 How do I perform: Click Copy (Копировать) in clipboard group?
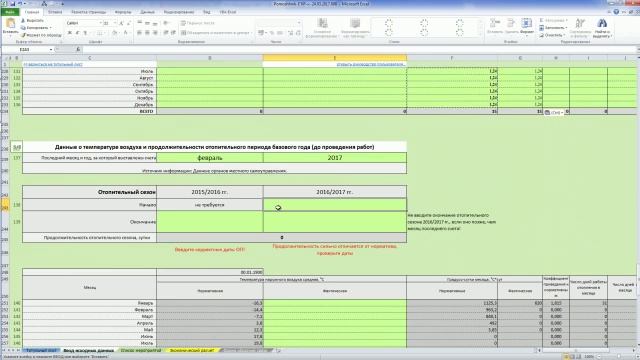point(36,28)
